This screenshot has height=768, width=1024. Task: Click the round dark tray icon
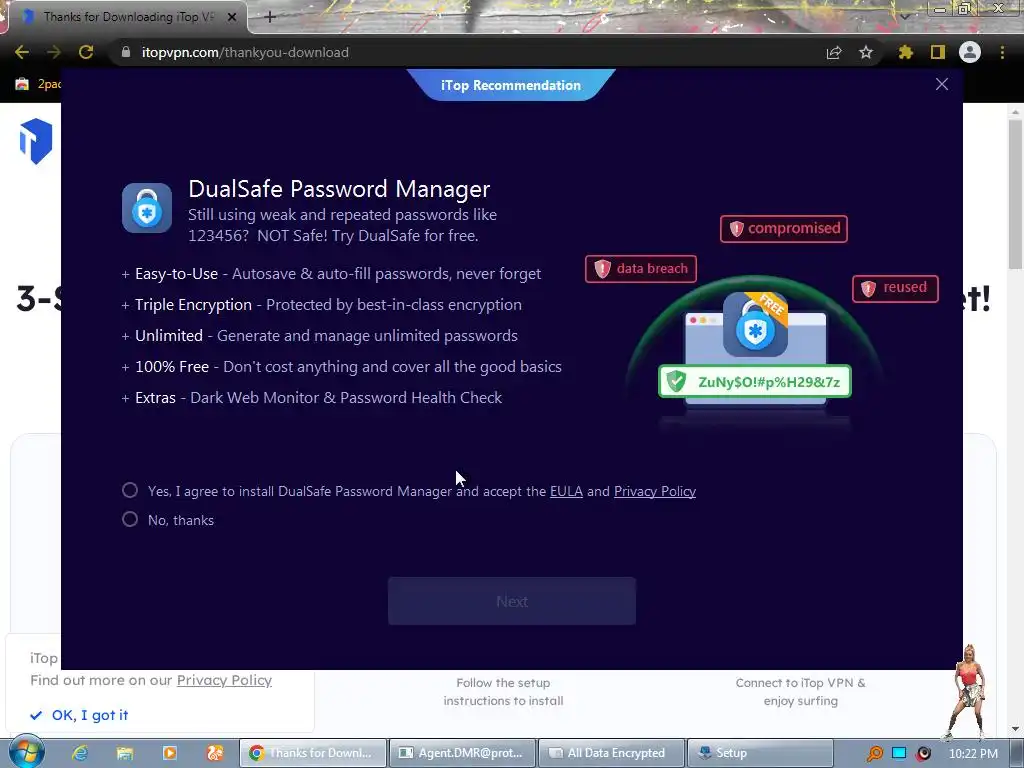pyautogui.click(x=923, y=754)
